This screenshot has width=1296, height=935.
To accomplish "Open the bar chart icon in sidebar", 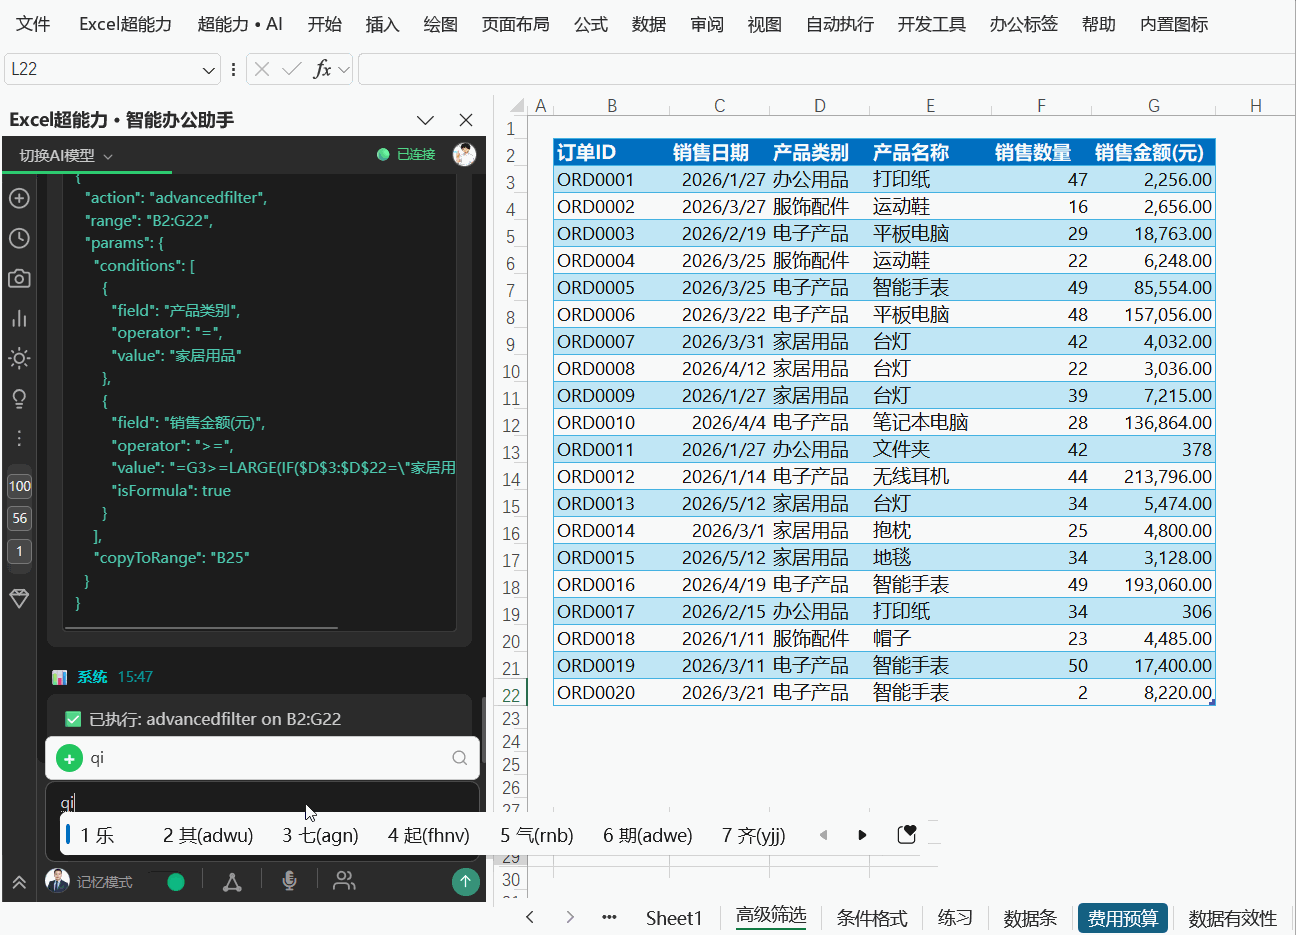I will pyautogui.click(x=19, y=318).
